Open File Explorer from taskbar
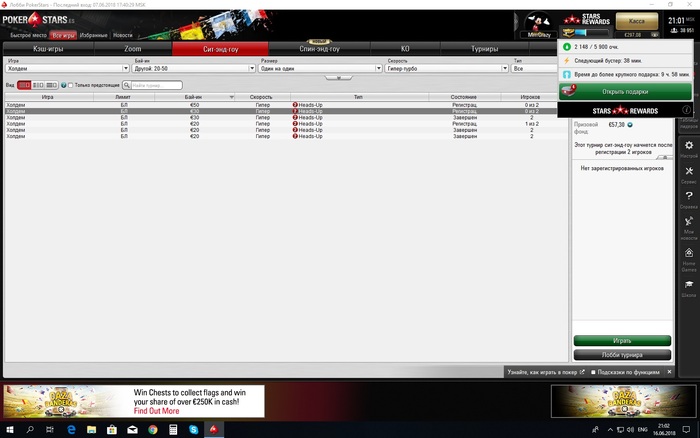700x438 pixels. (92, 430)
